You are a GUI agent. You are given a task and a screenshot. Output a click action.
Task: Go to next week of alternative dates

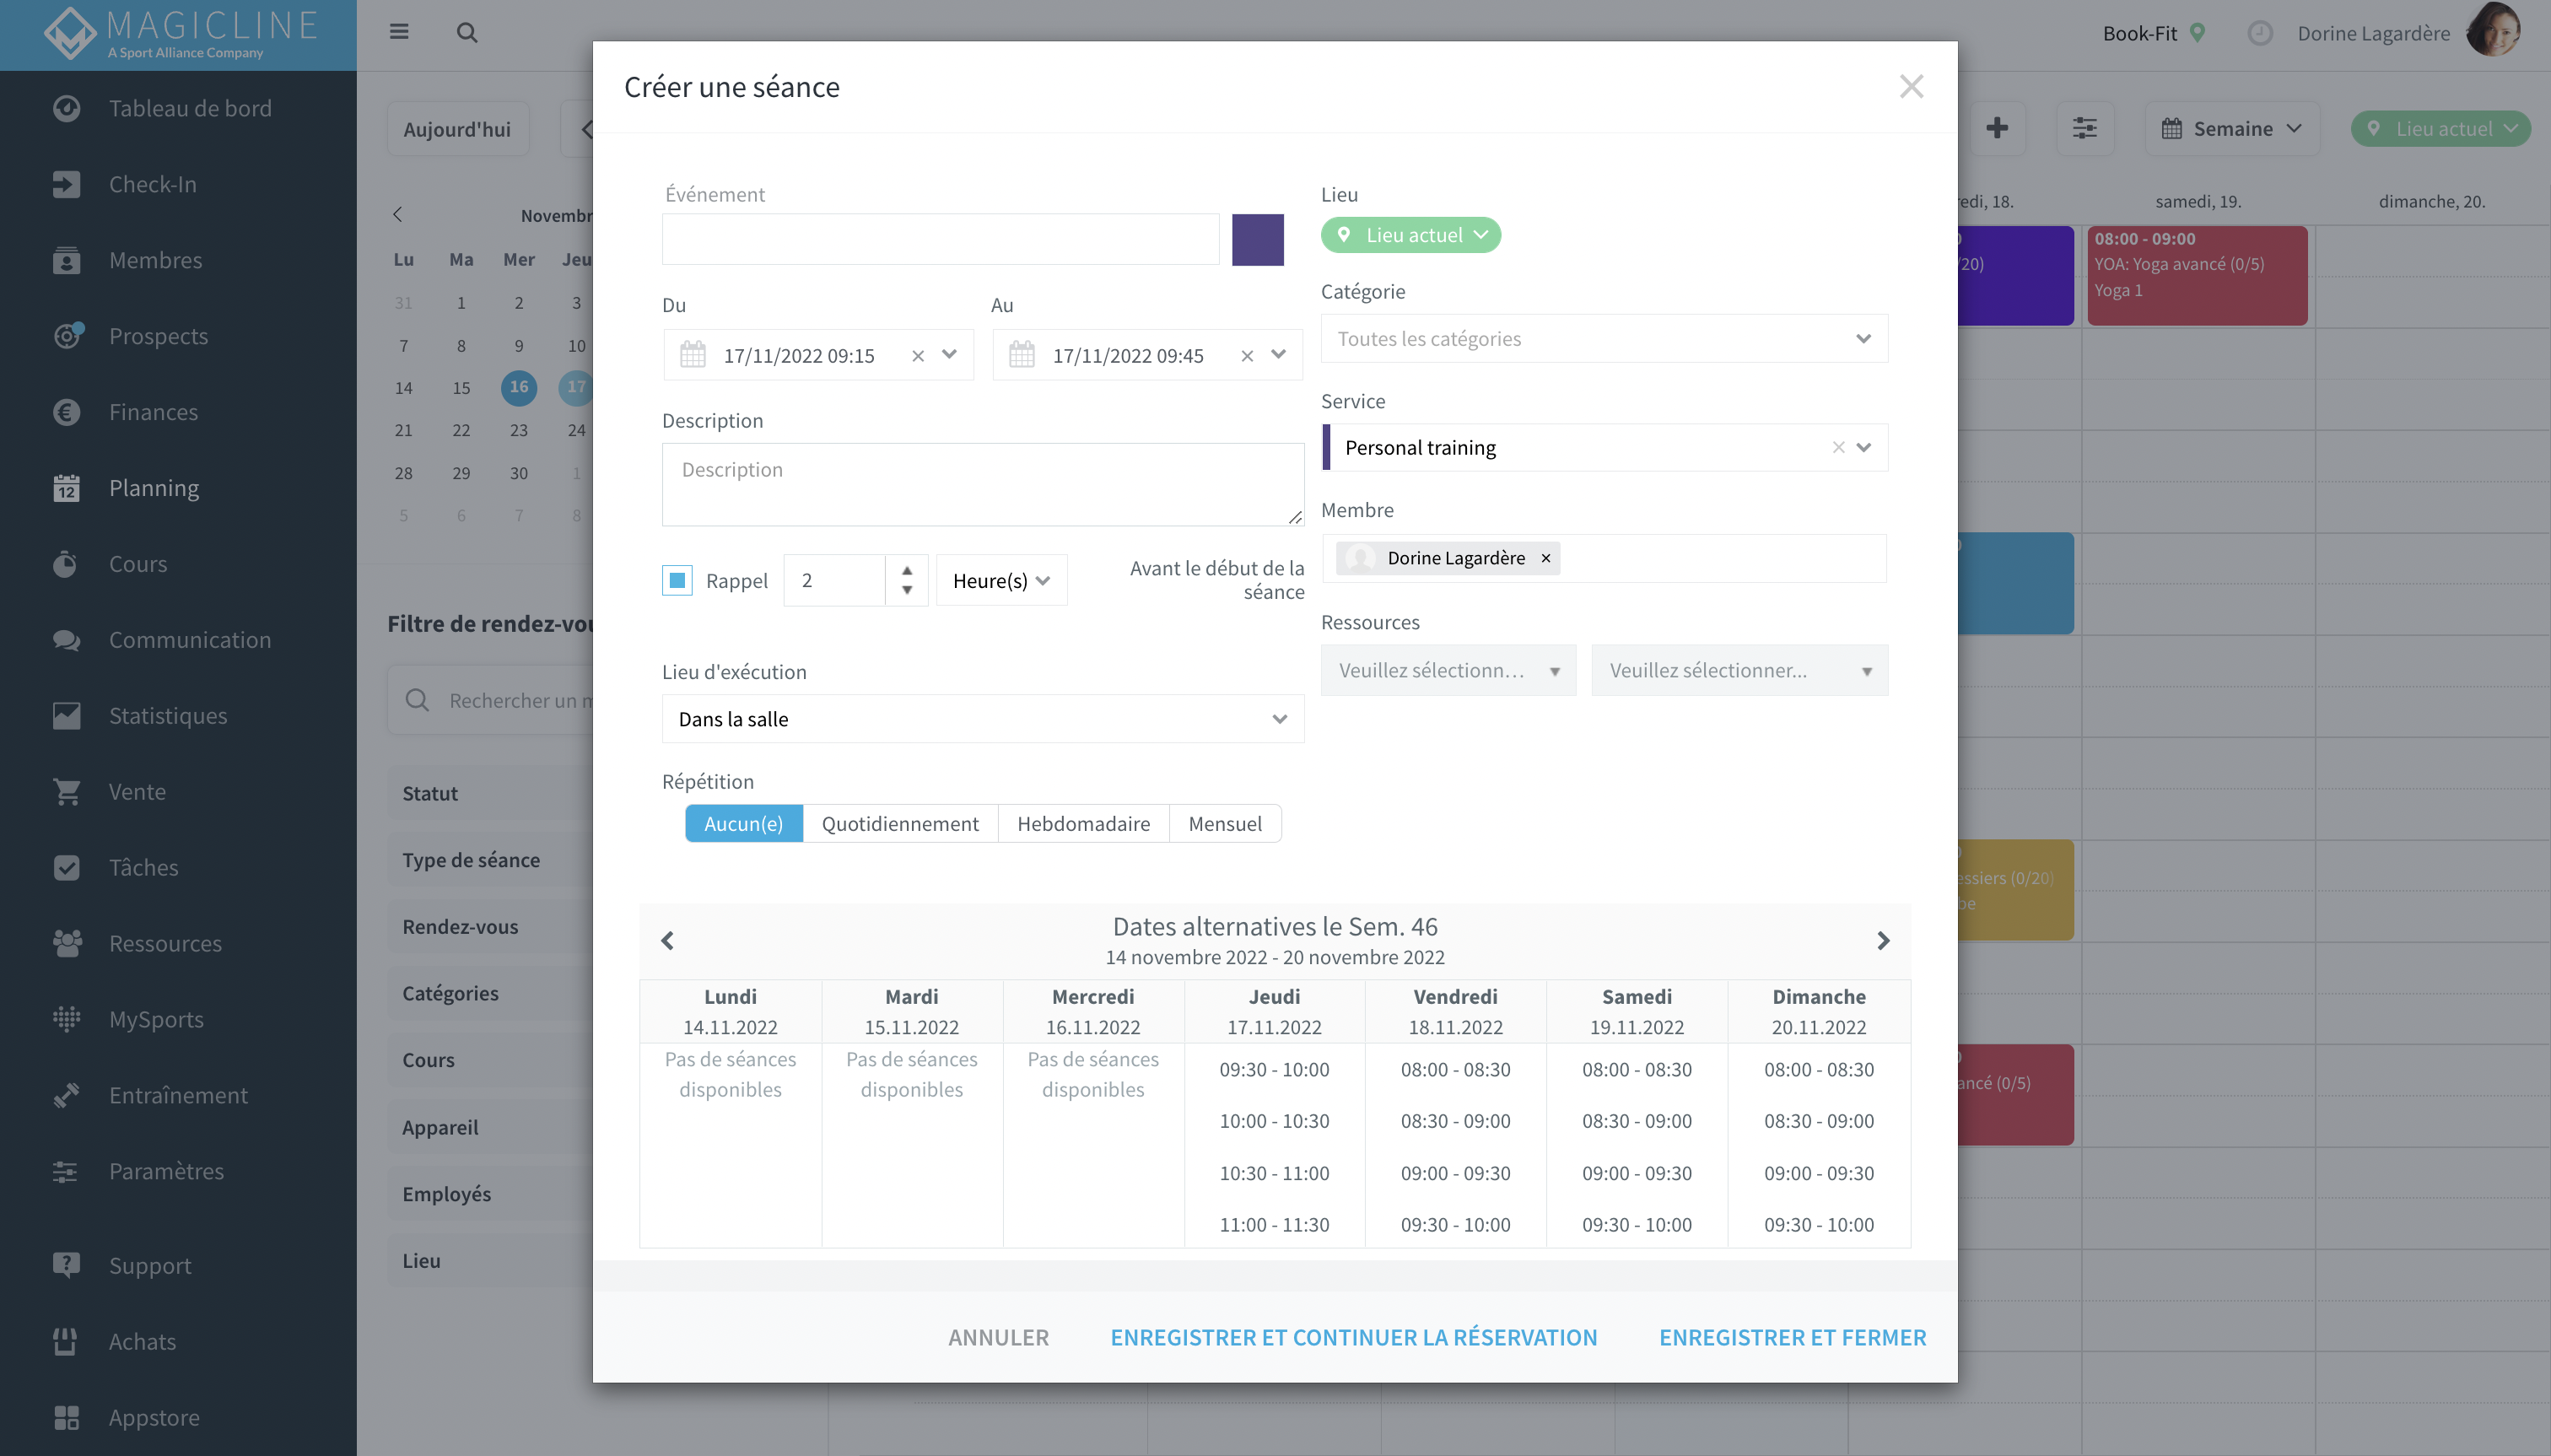pos(1883,941)
